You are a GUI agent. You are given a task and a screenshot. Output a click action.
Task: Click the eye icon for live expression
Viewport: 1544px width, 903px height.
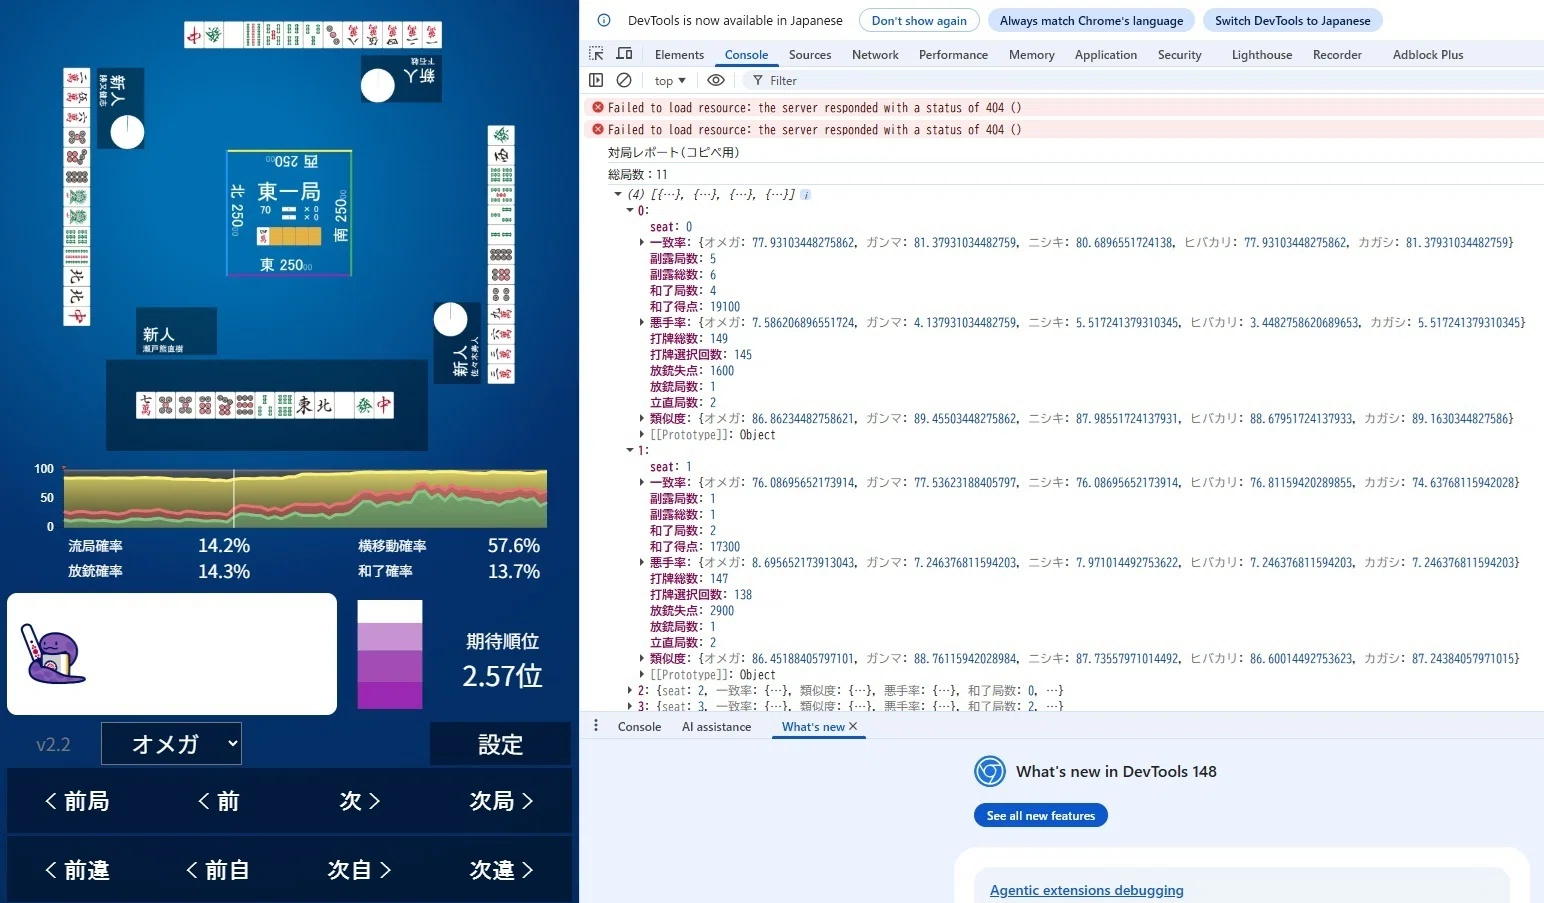point(716,80)
